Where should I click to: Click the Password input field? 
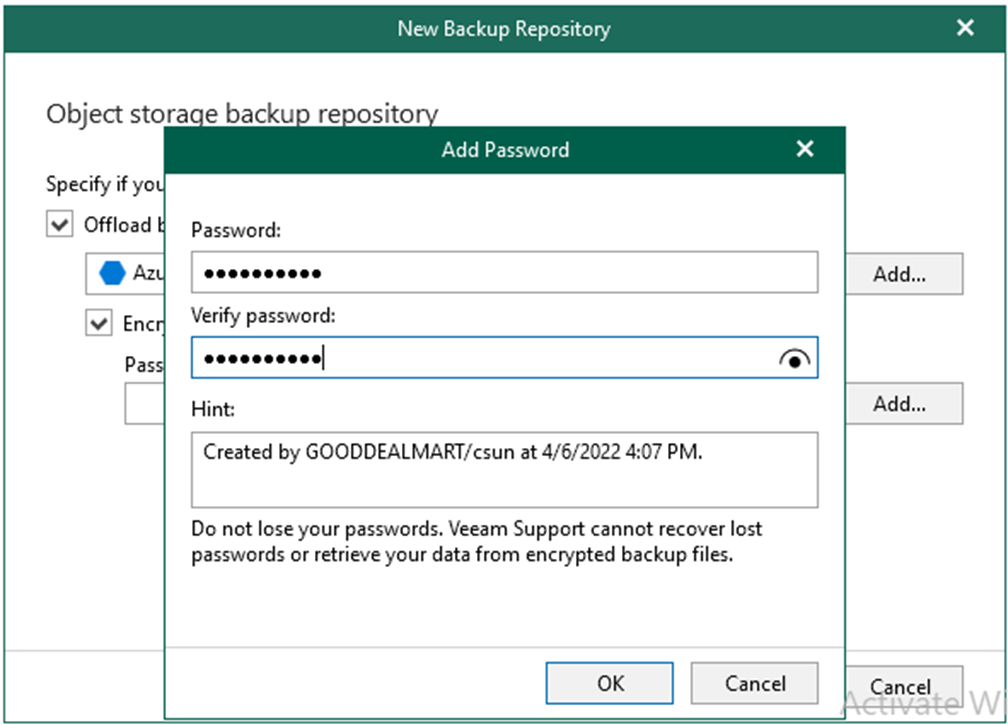click(504, 273)
